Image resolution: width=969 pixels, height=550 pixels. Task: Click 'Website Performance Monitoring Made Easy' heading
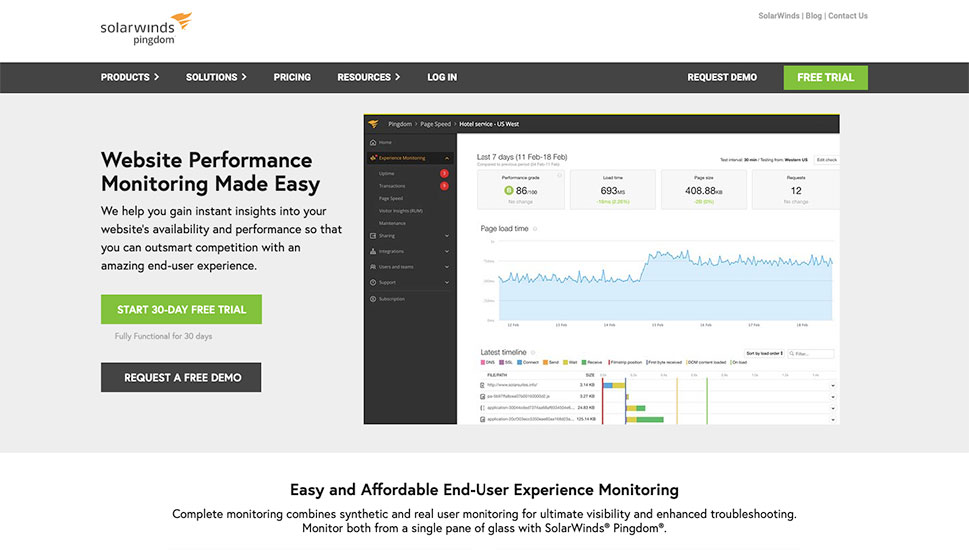tap(211, 172)
